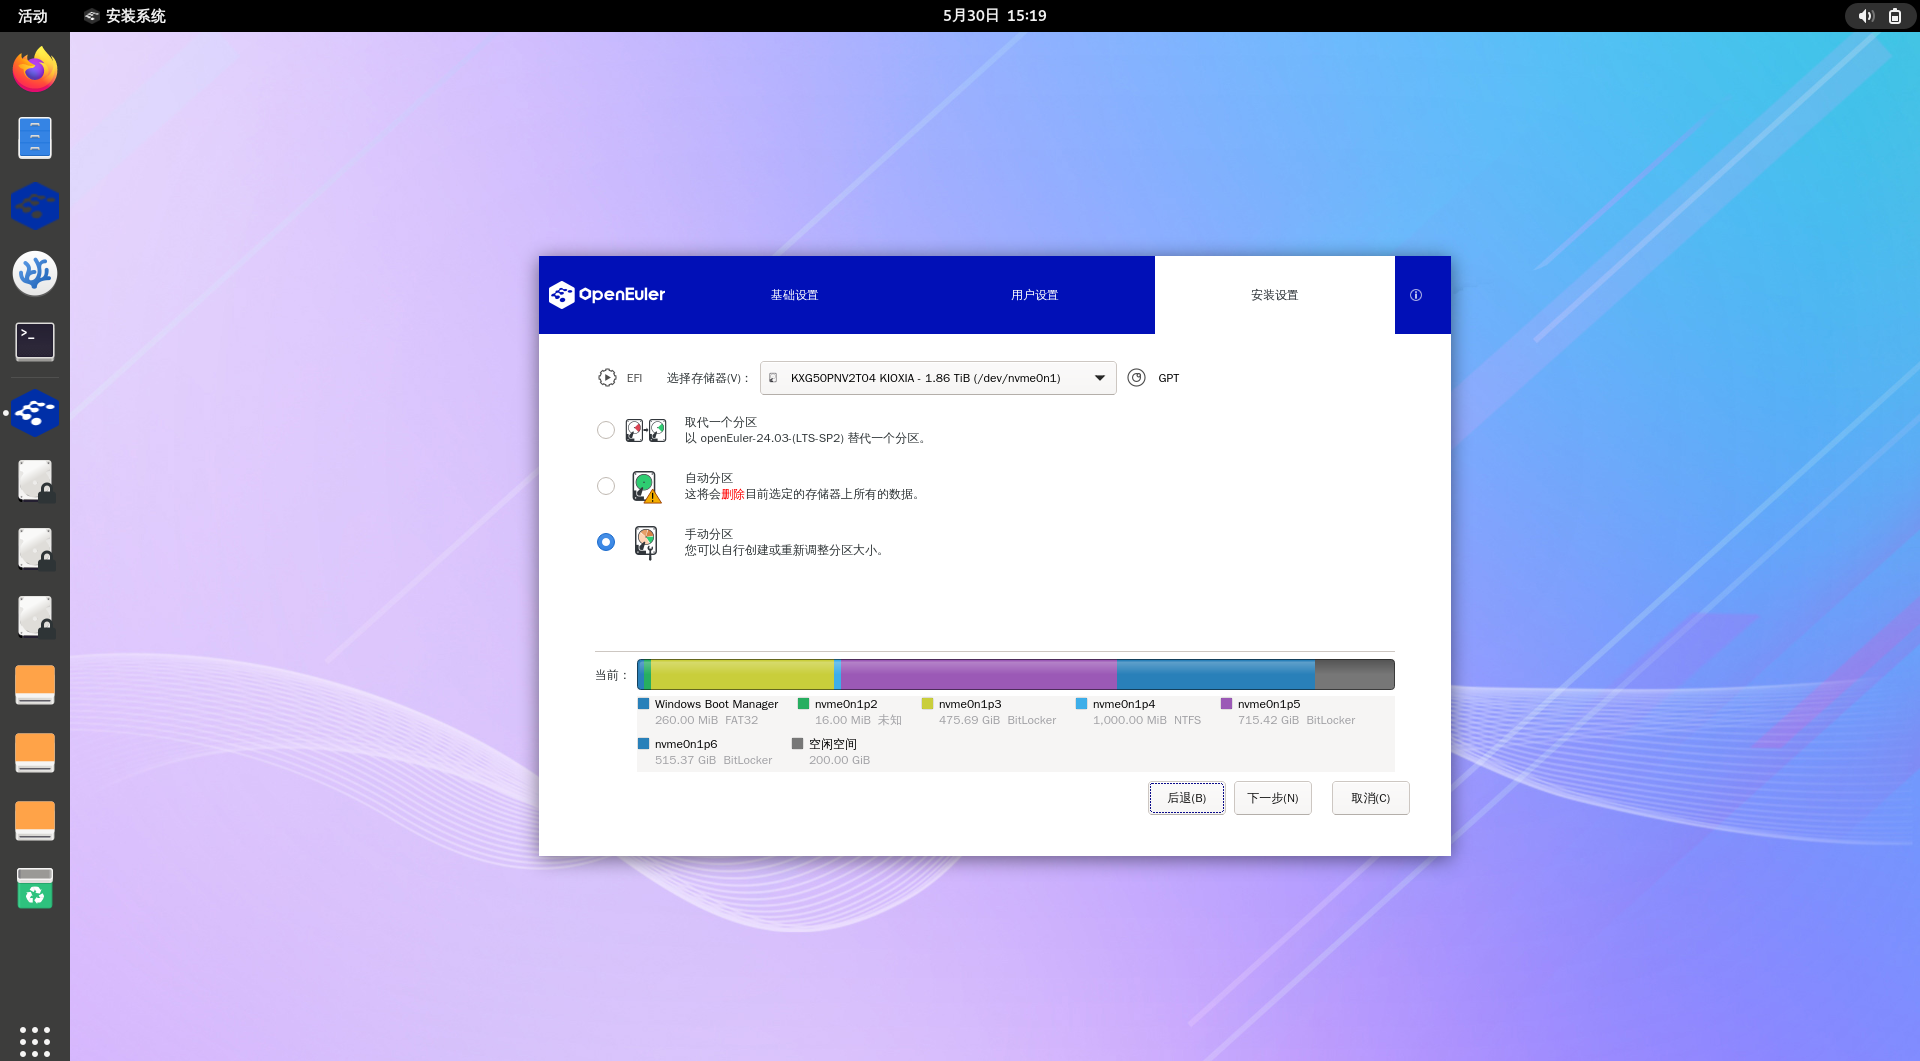Open the 安装系统 app menu in top bar

125,16
